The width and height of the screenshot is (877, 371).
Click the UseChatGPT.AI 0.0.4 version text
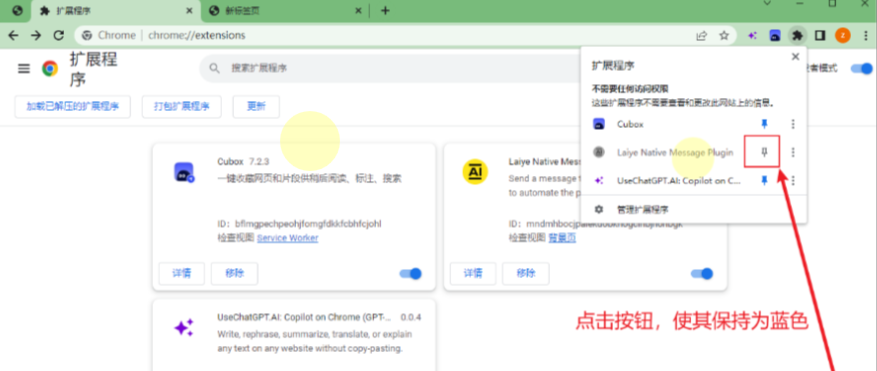click(411, 317)
